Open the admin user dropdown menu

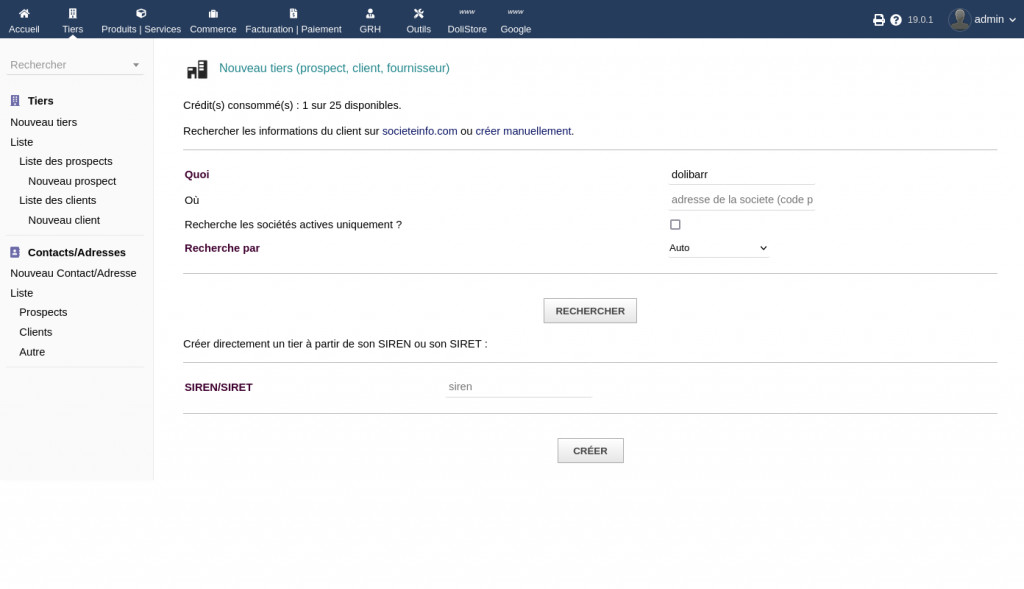[975, 19]
